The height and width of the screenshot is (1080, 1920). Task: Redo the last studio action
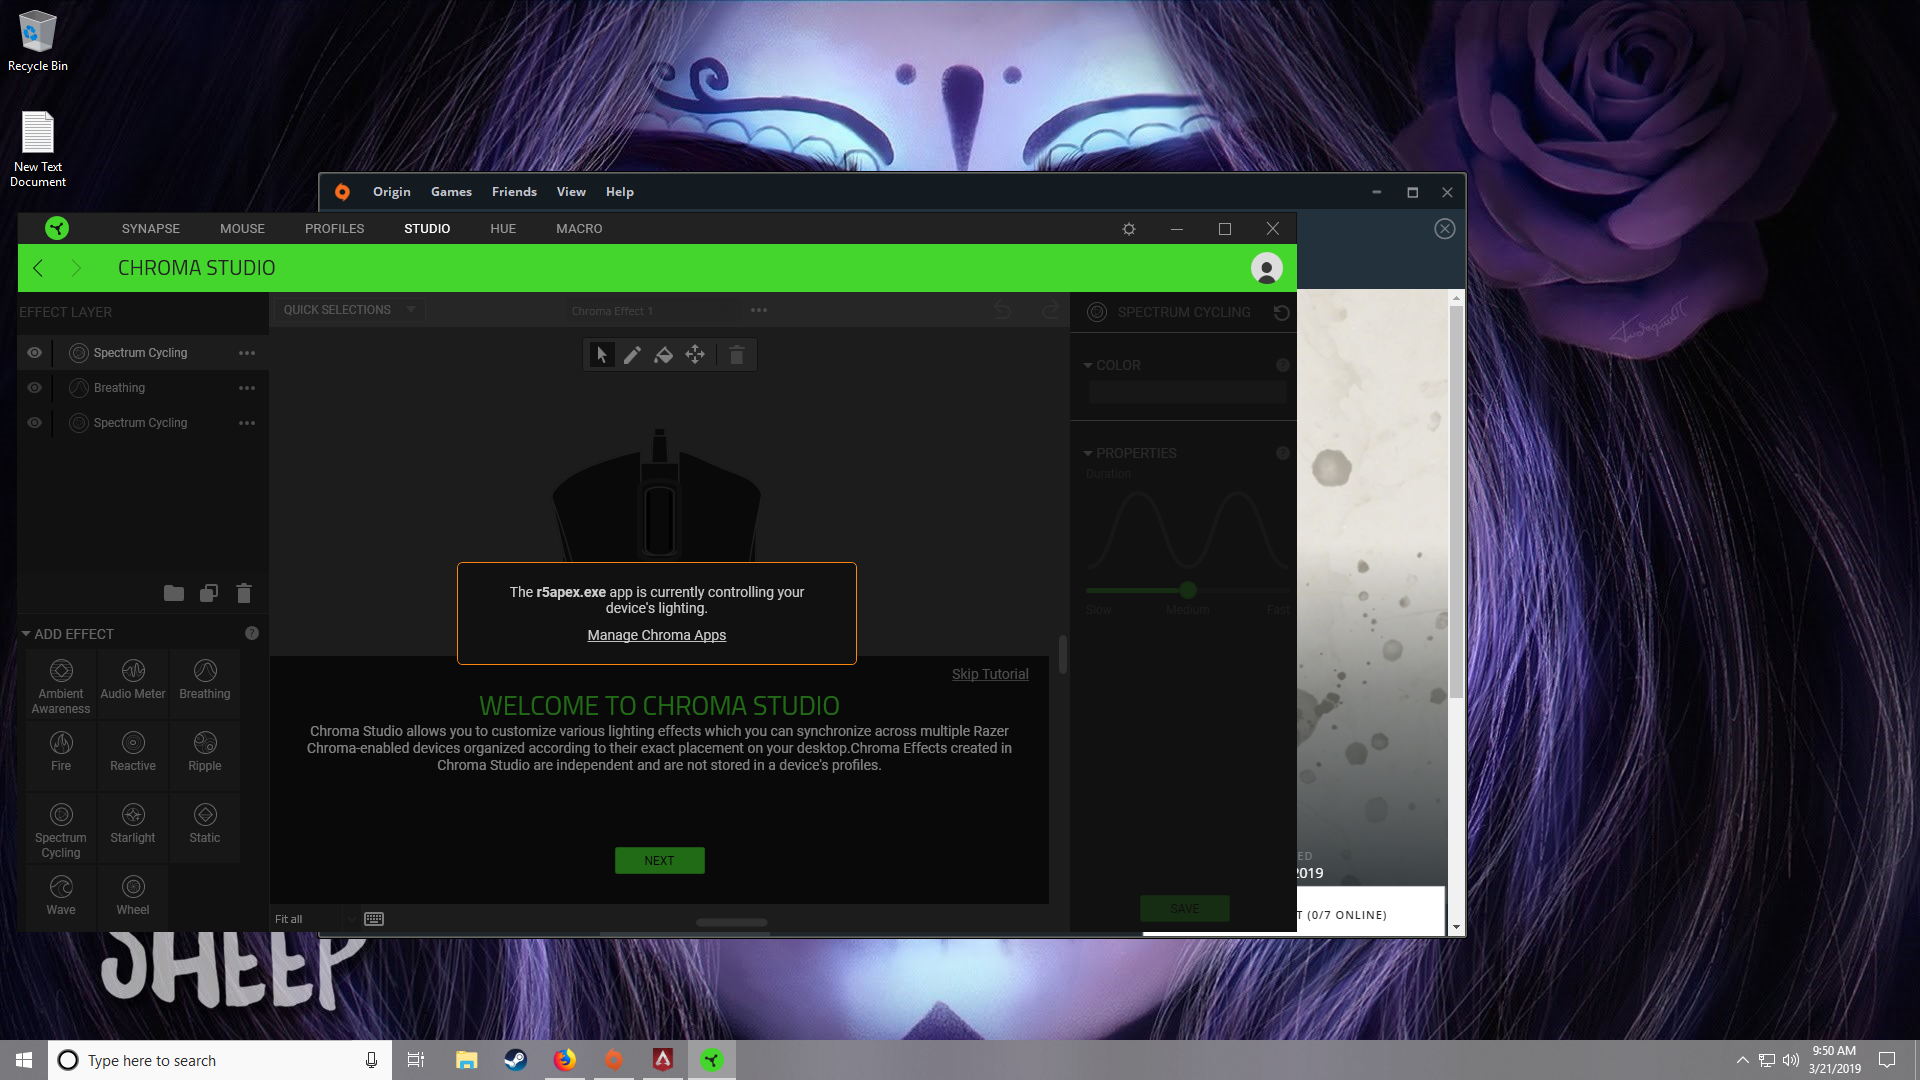1050,310
